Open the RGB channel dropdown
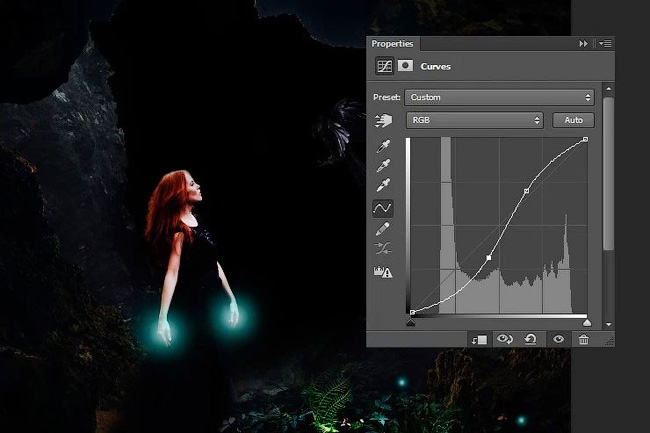Viewport: 650px width, 433px height. click(474, 120)
